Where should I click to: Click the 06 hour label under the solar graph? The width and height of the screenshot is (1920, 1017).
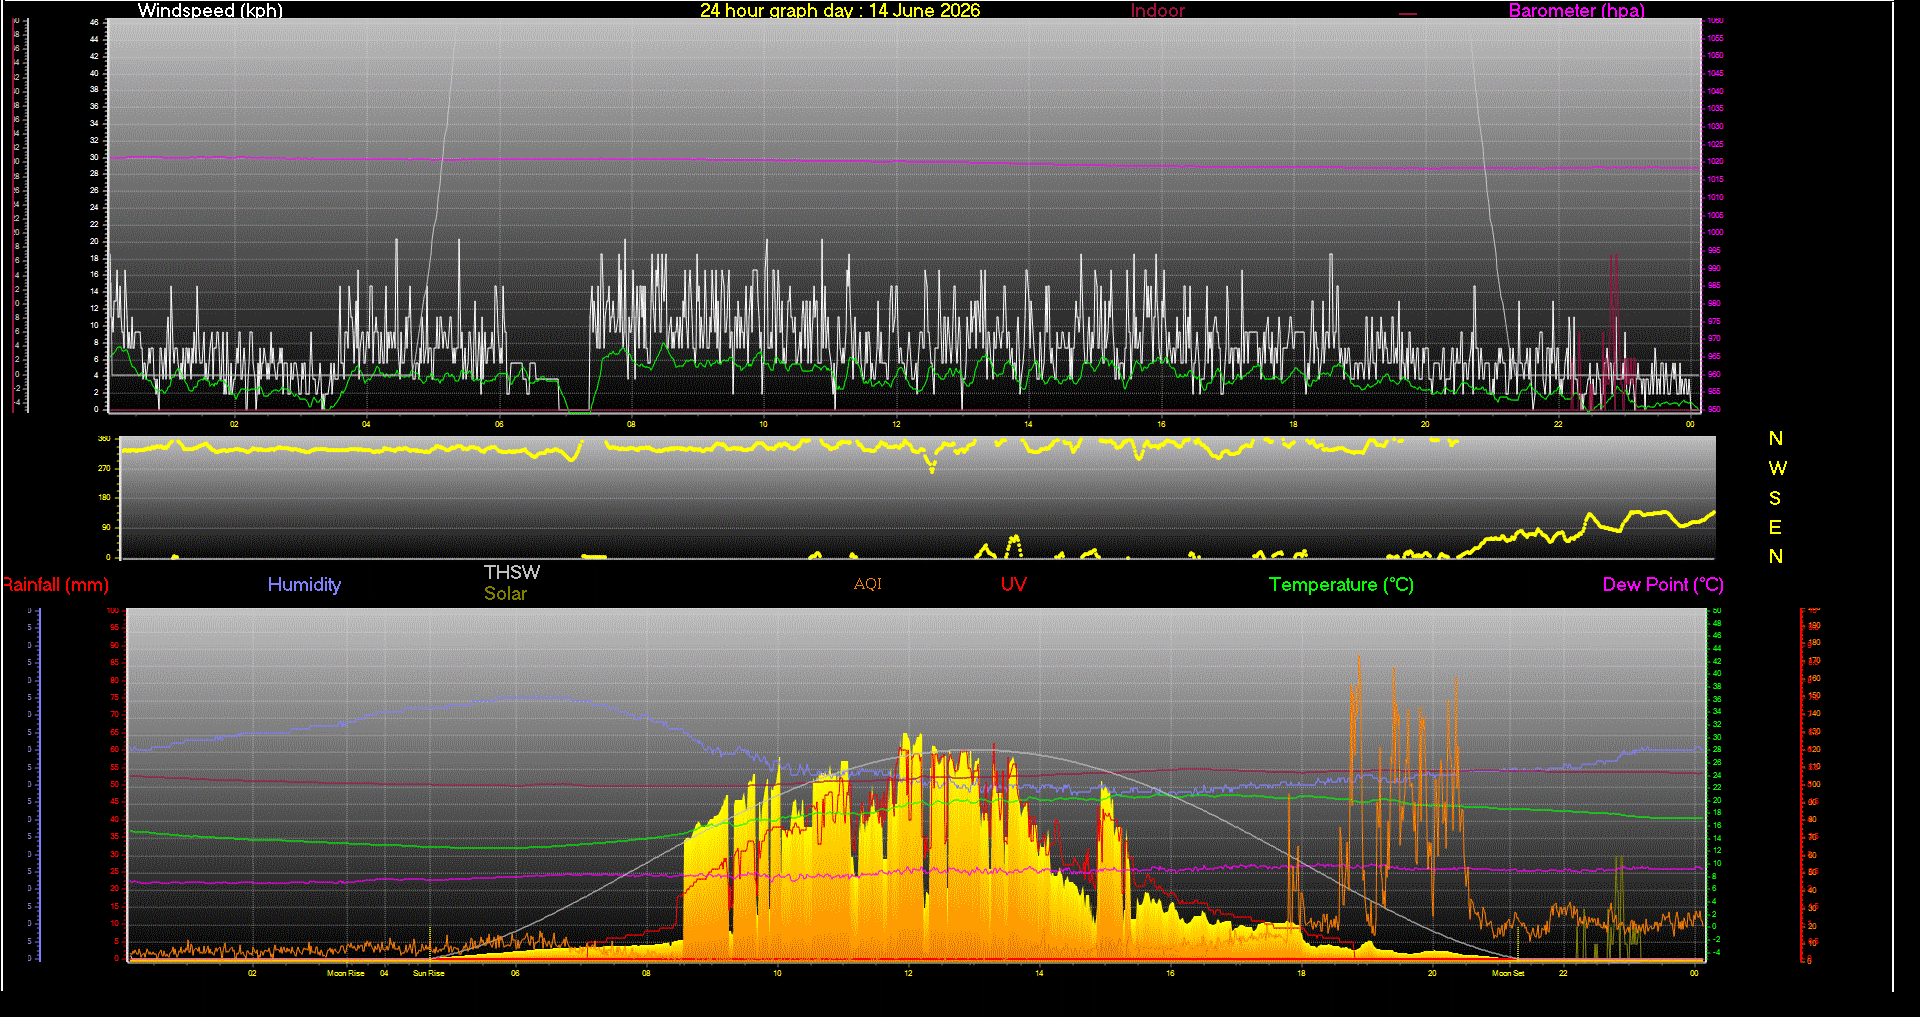[x=515, y=973]
